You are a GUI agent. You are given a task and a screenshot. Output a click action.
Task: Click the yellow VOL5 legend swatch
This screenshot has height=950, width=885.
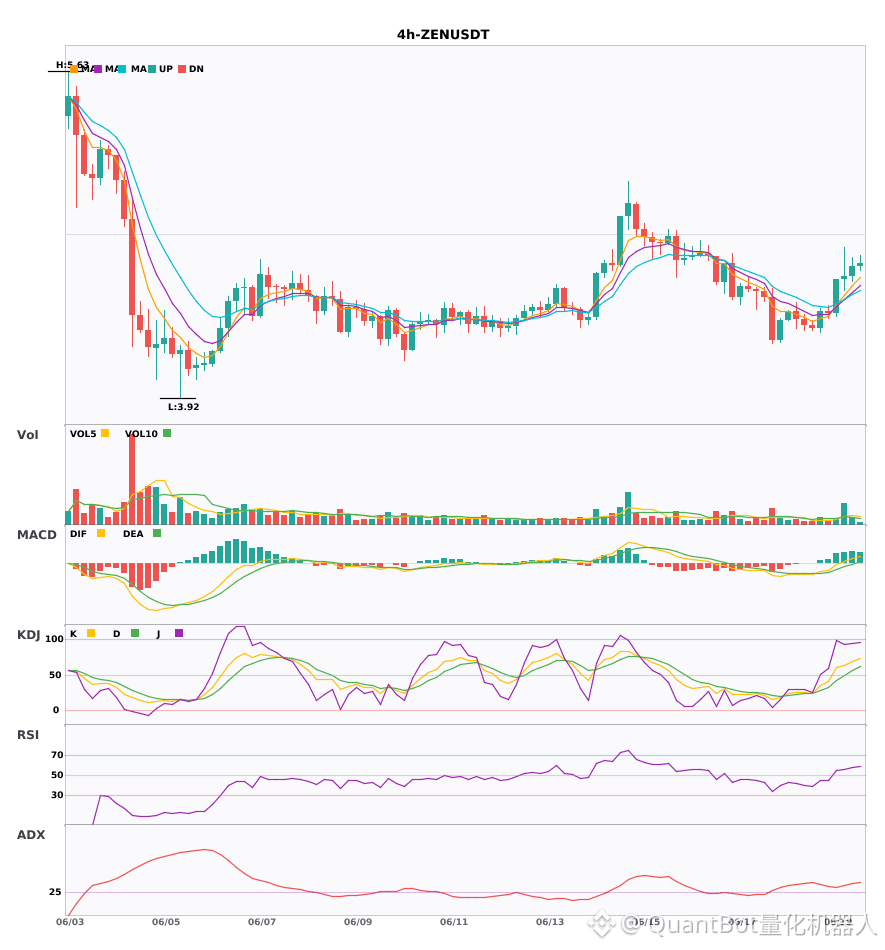tap(105, 433)
